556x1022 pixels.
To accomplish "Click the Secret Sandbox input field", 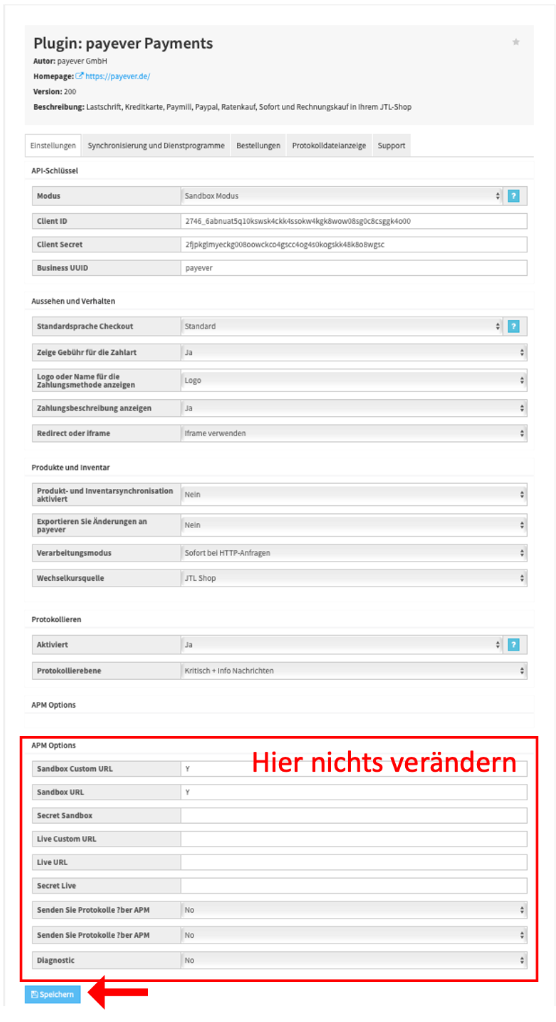I will [354, 815].
